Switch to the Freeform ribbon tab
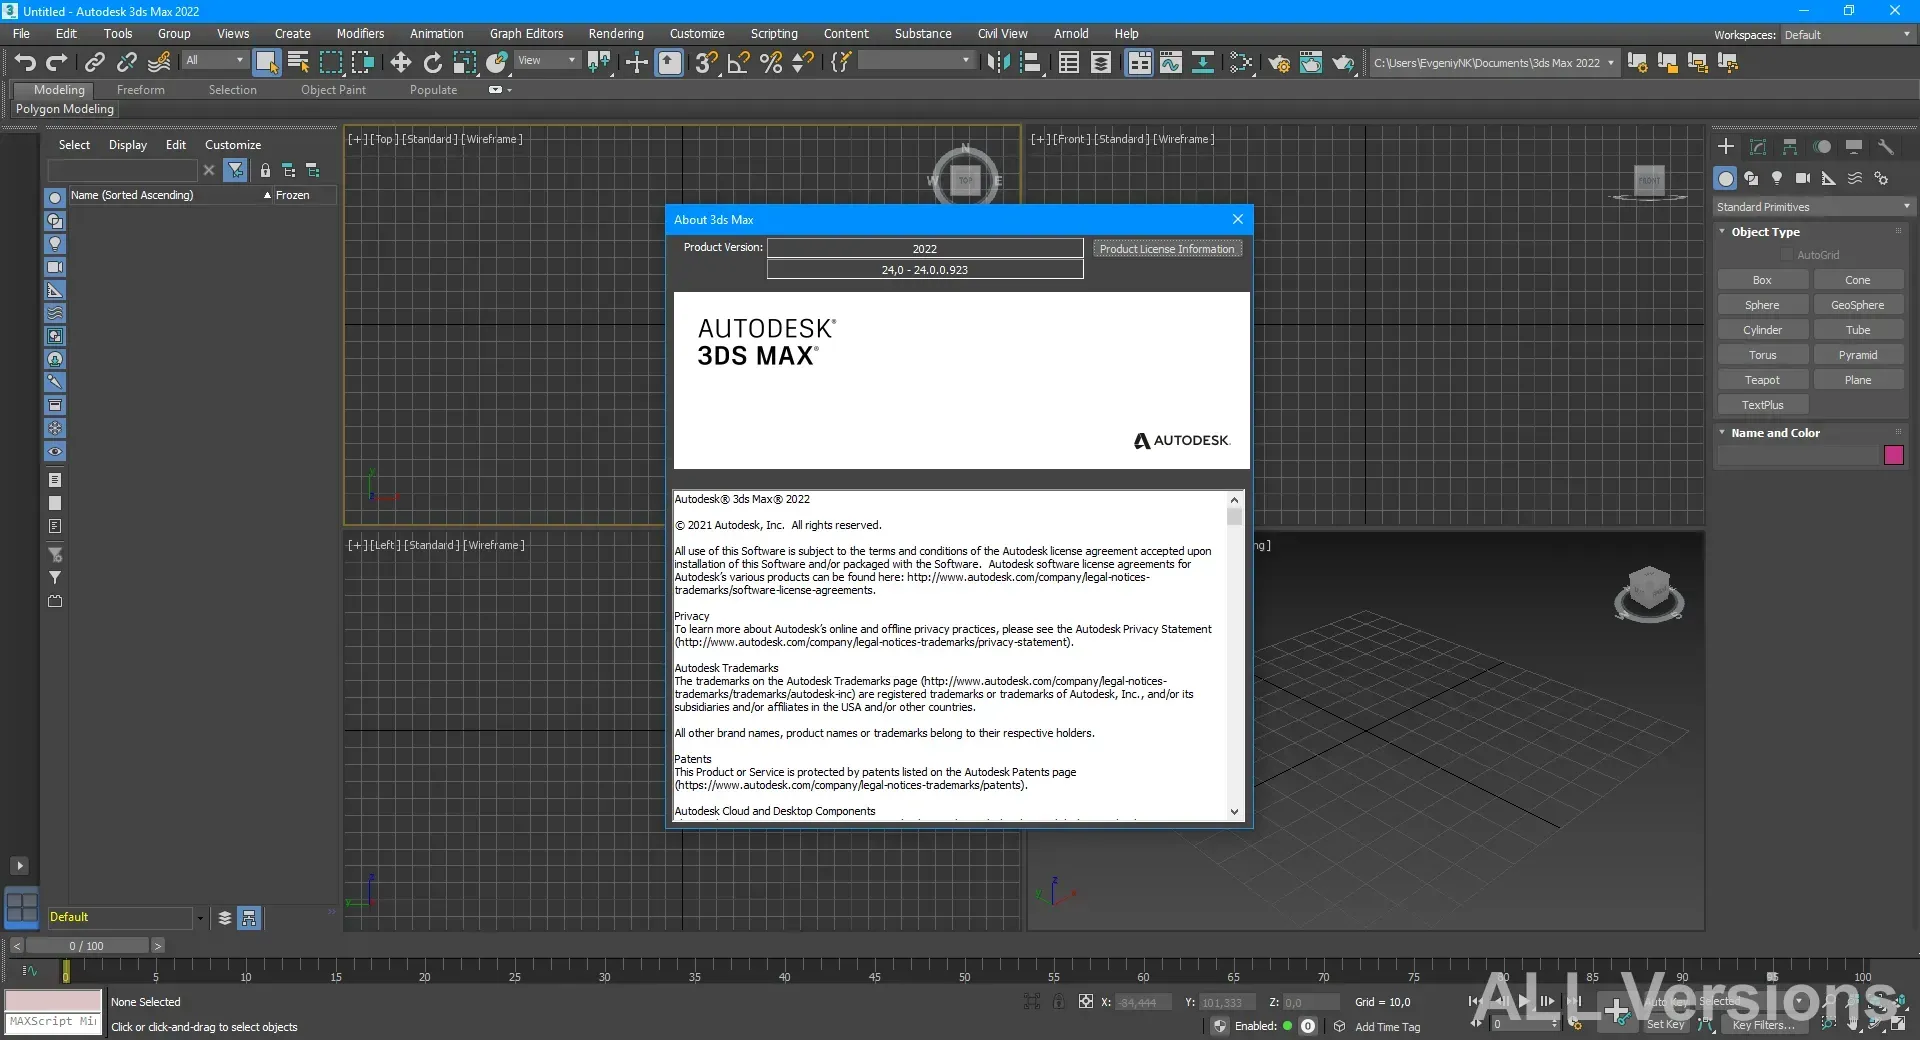This screenshot has width=1920, height=1040. pyautogui.click(x=140, y=89)
